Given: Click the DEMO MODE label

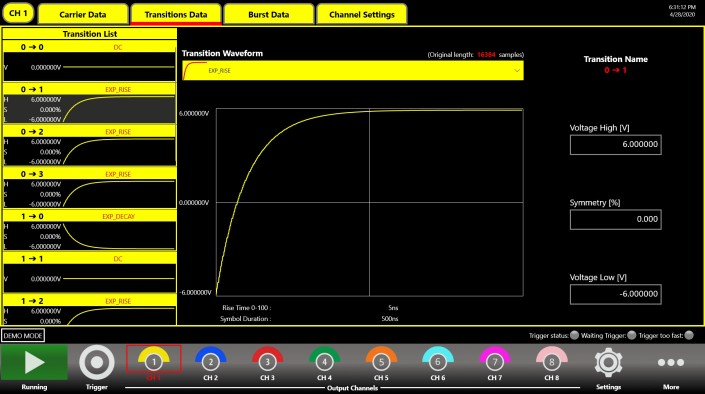Looking at the screenshot, I should (23, 336).
